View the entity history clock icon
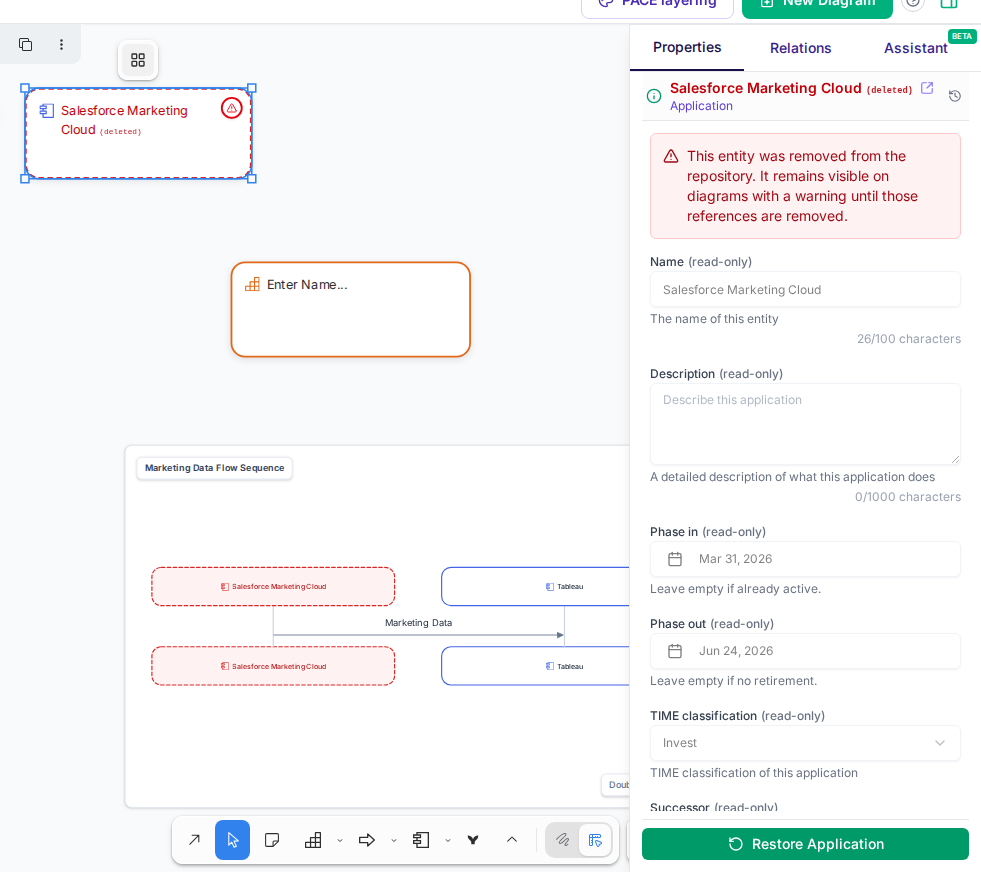Screen dimensions: 981x872 click(955, 96)
